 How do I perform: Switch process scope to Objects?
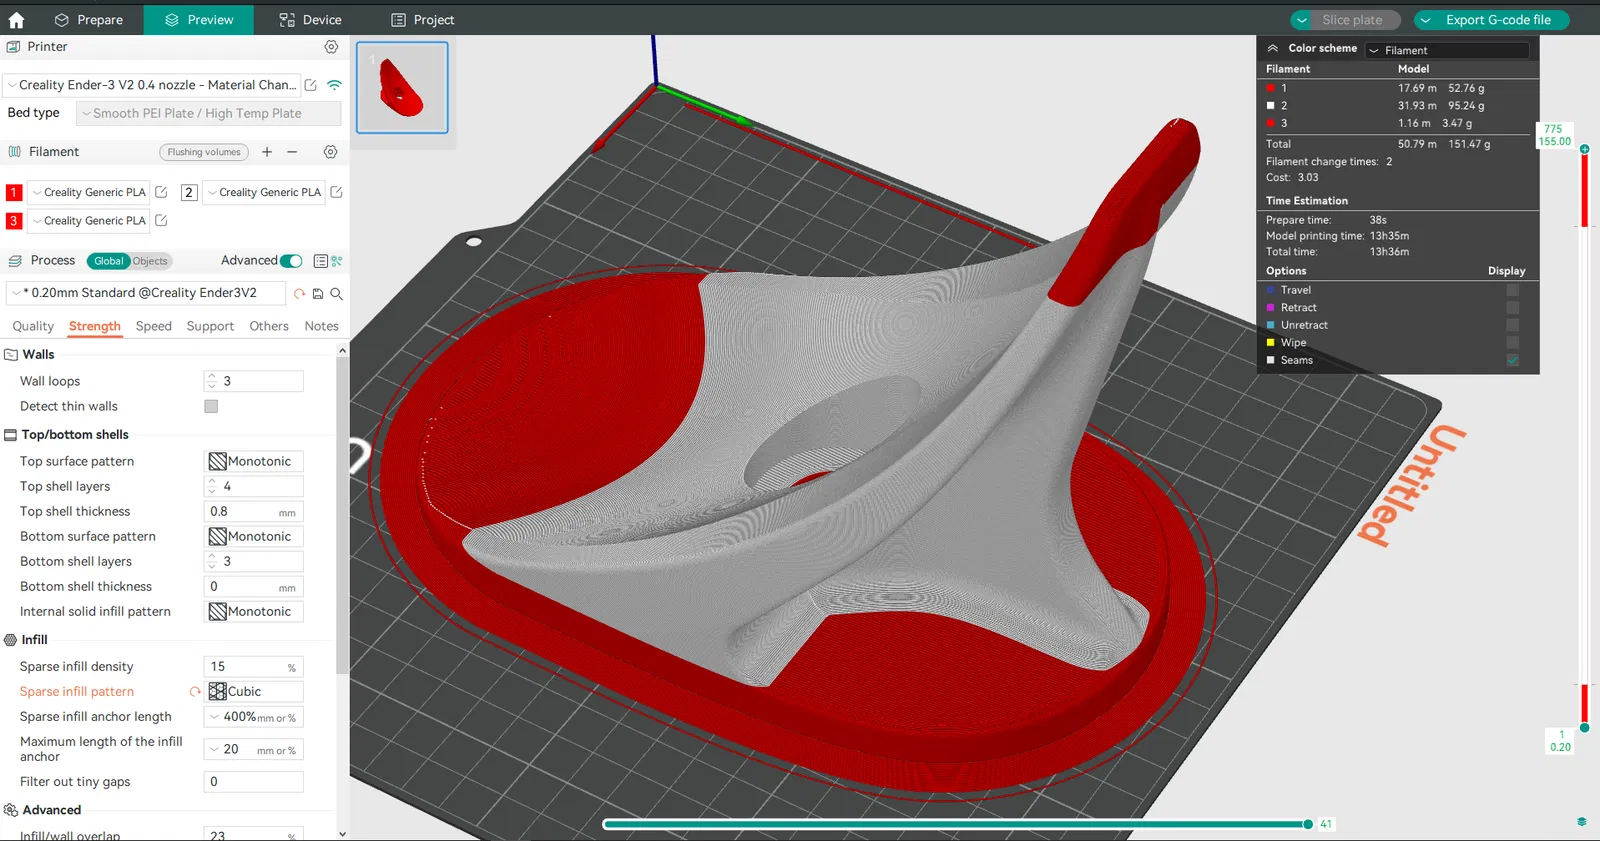[150, 261]
